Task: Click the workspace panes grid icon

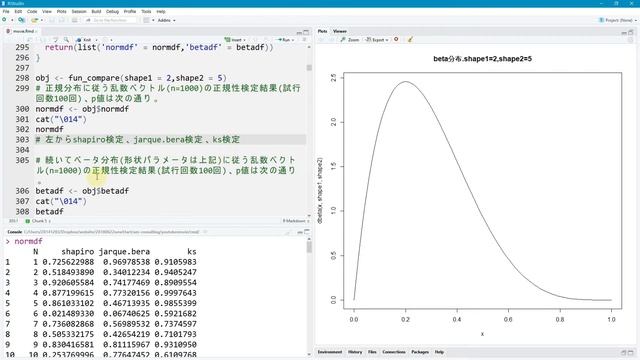Action: [146, 20]
